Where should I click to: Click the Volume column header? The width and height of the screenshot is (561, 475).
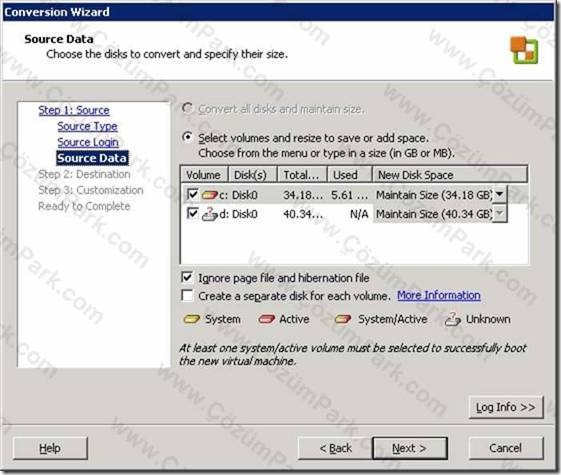pos(204,175)
